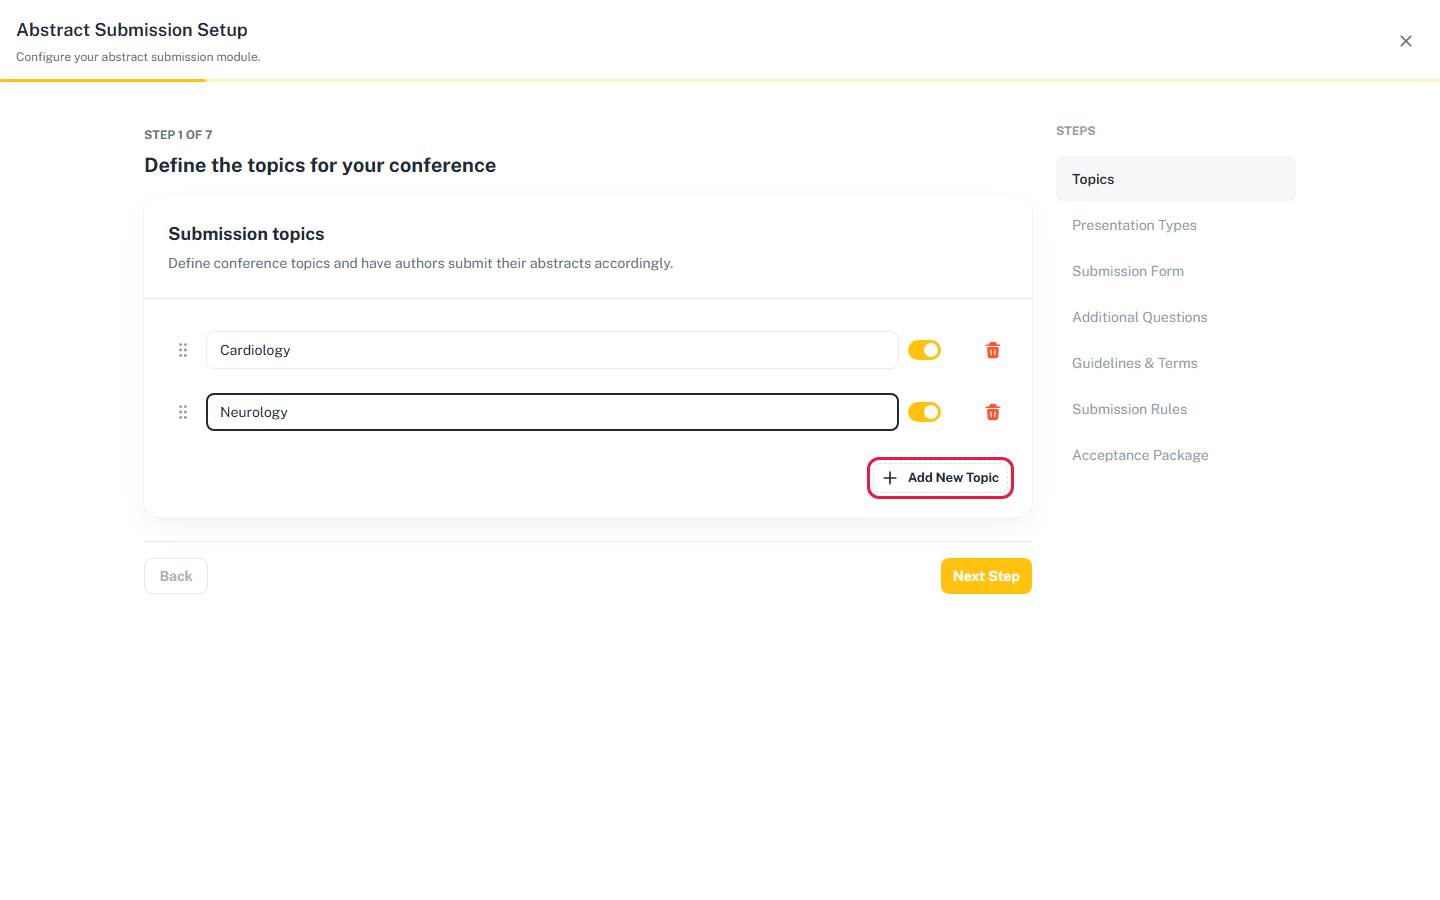Grab the drag handle beside Cardiology
This screenshot has width=1440, height=900.
[x=183, y=350]
